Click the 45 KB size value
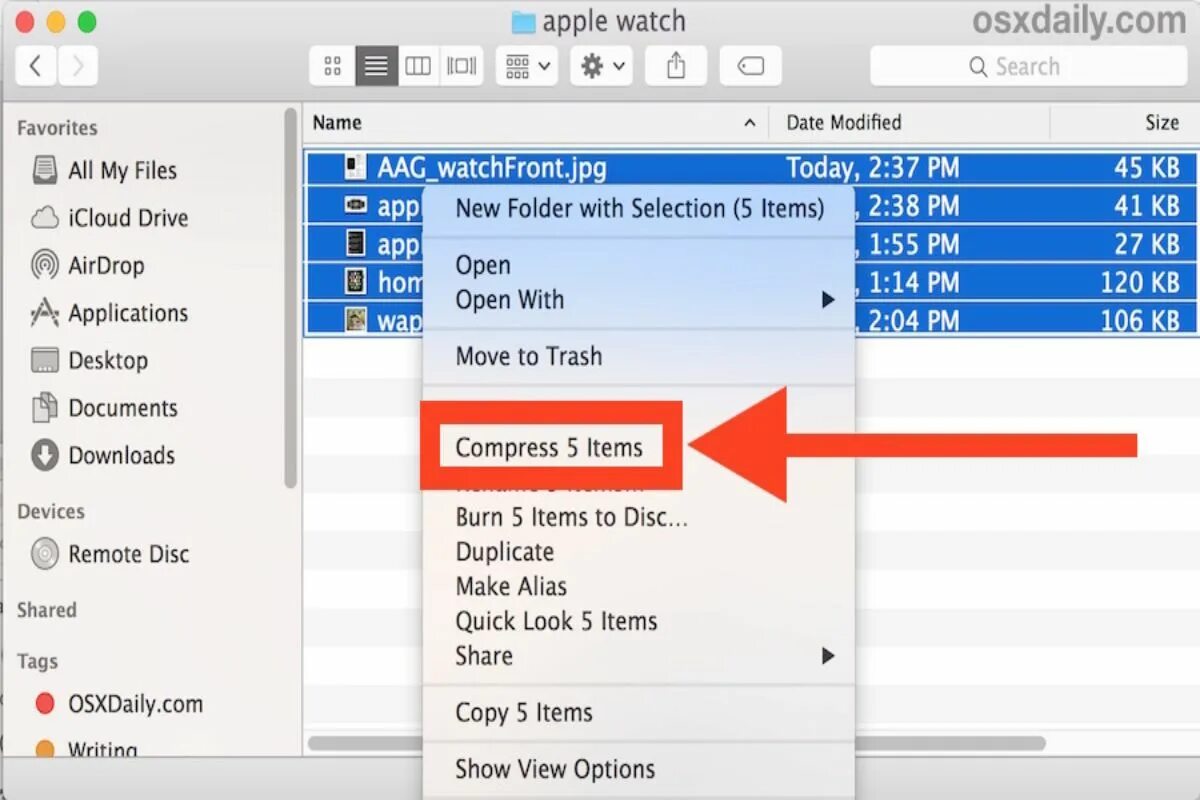The height and width of the screenshot is (800, 1200). (x=1147, y=167)
